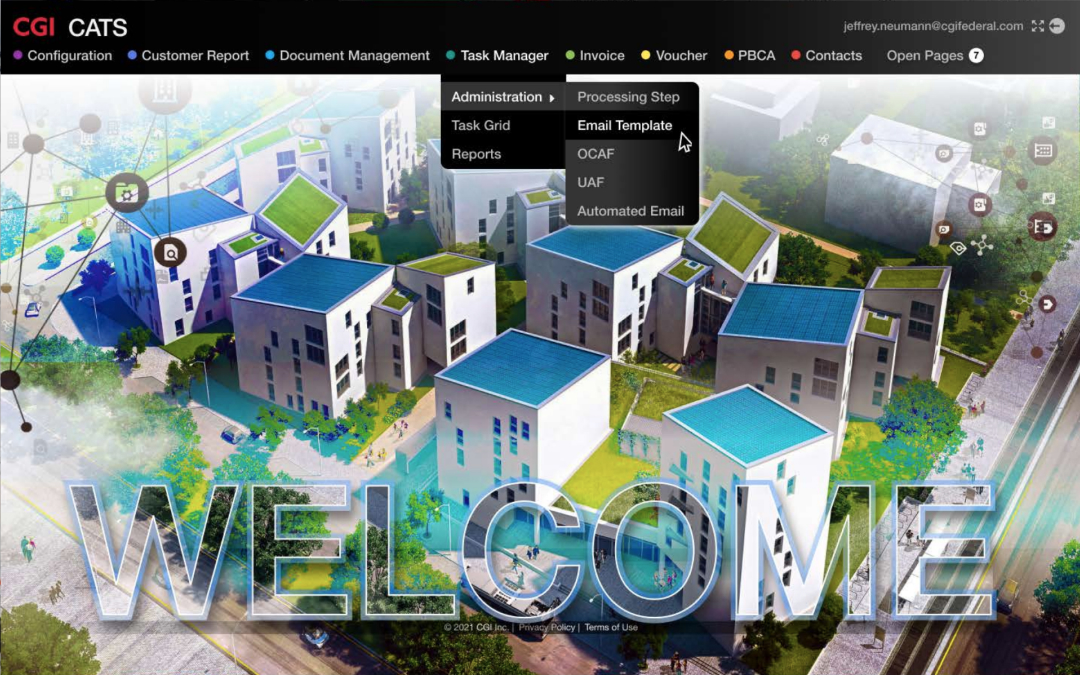This screenshot has height=693, width=1080.
Task: Select Administration in the Task Manager menu
Action: [x=503, y=97]
